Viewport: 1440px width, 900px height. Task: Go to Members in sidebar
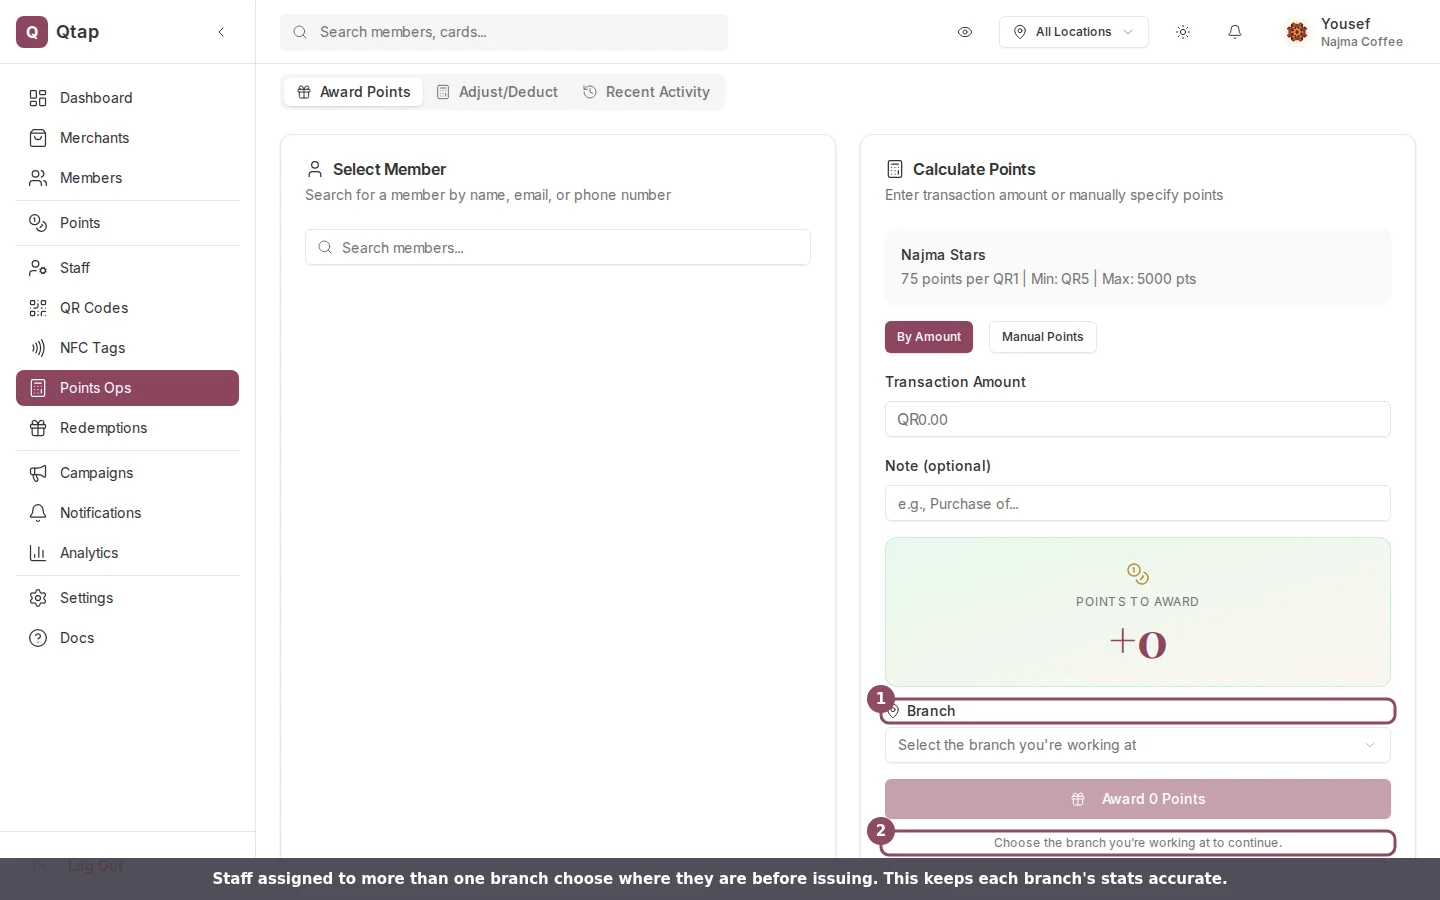tap(127, 178)
